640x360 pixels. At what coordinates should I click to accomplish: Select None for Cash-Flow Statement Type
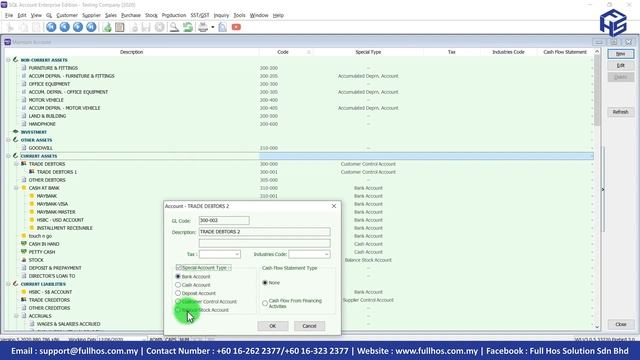coord(265,282)
